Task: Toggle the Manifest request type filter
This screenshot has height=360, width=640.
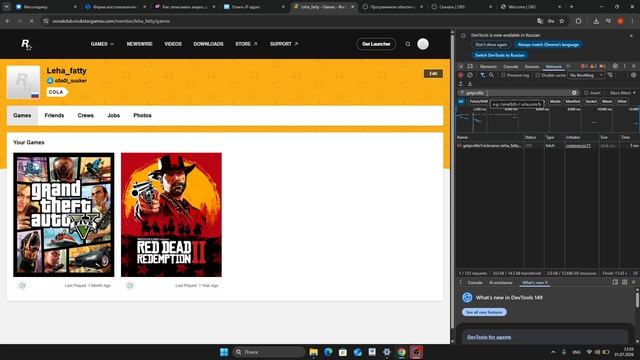Action: tap(573, 101)
